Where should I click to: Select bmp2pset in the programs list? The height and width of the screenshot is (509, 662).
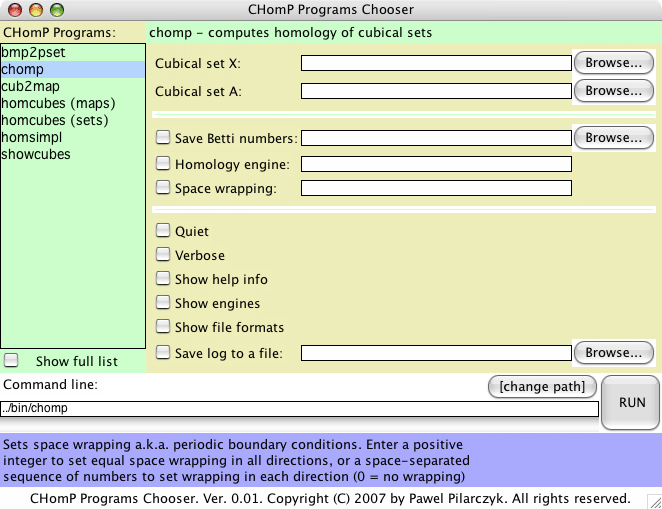pos(73,52)
